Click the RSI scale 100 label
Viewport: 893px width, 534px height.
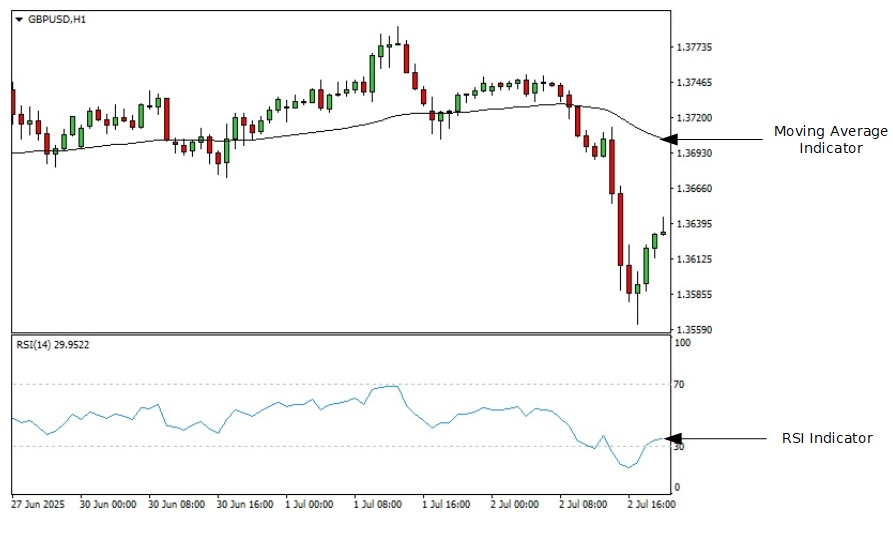click(x=683, y=343)
